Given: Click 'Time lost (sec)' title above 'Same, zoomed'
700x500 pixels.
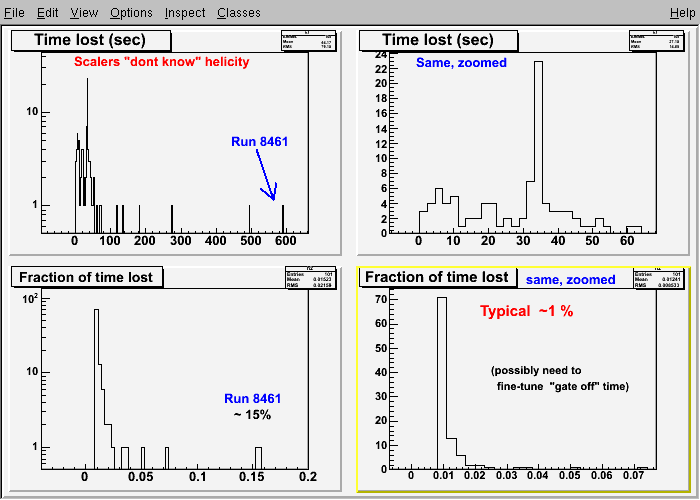Looking at the screenshot, I should click(x=438, y=40).
